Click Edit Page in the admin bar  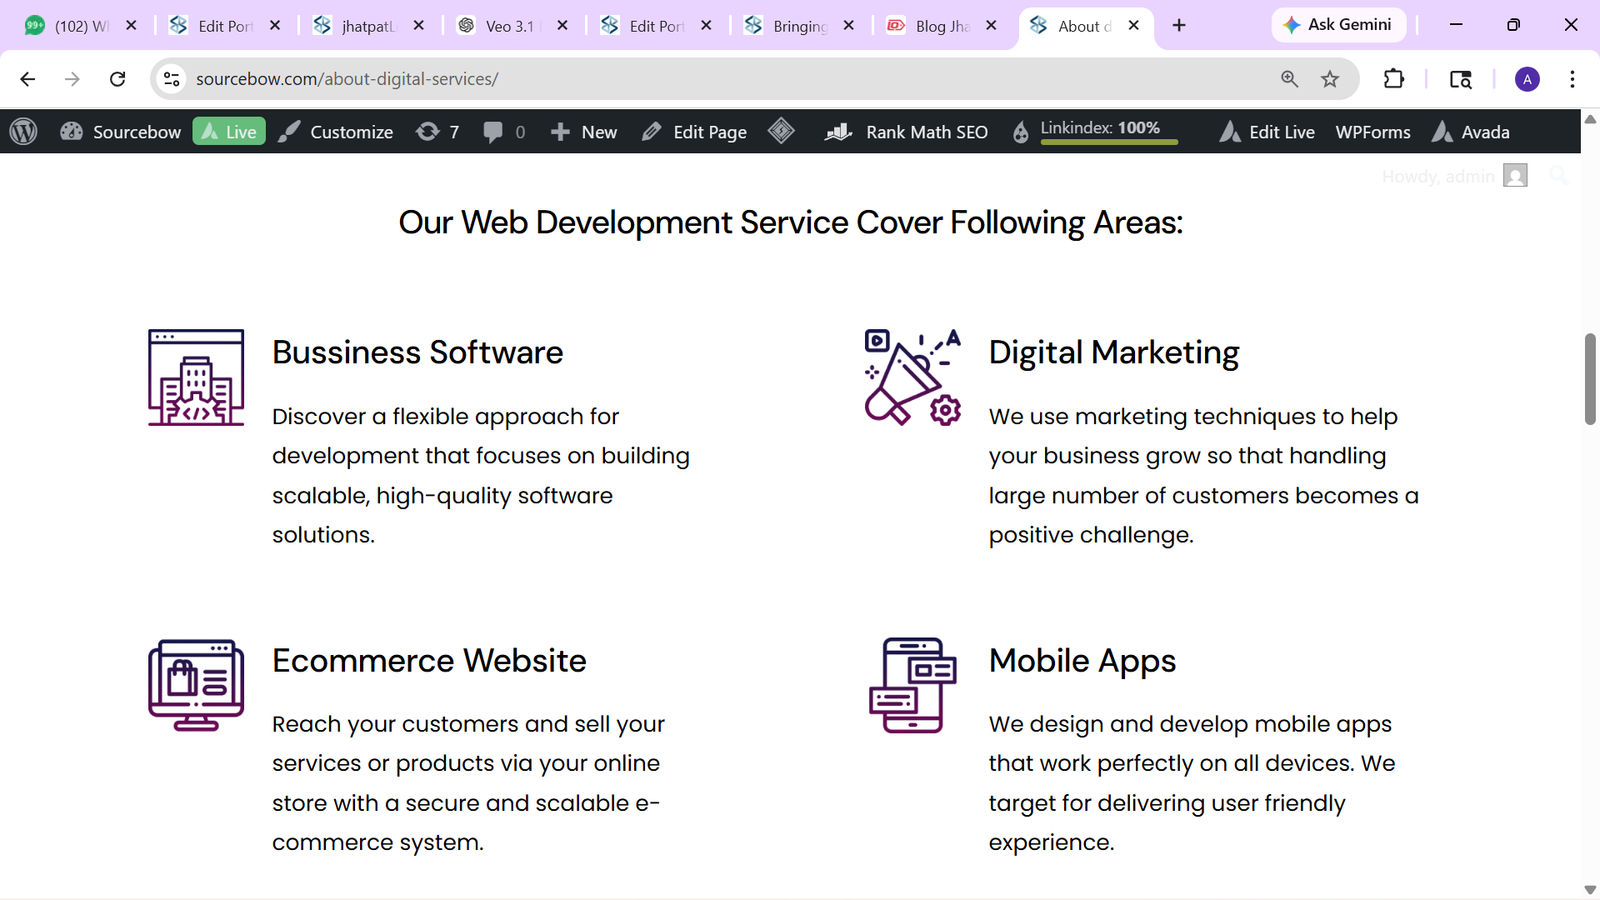pyautogui.click(x=695, y=132)
